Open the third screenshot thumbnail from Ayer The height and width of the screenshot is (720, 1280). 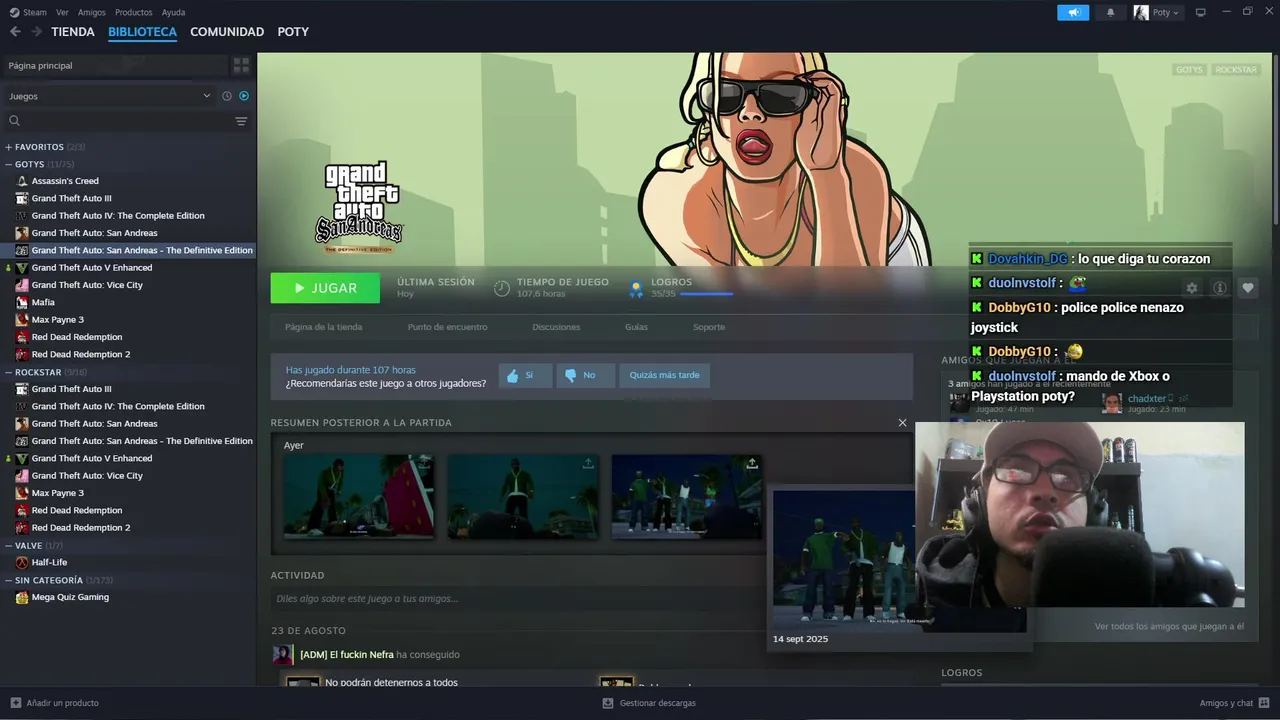[686, 496]
